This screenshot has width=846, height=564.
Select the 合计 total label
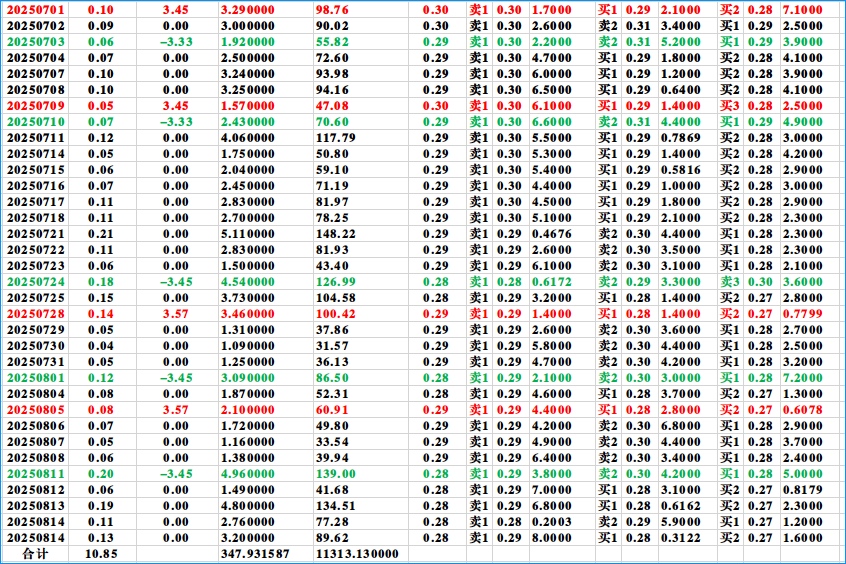pos(36,554)
